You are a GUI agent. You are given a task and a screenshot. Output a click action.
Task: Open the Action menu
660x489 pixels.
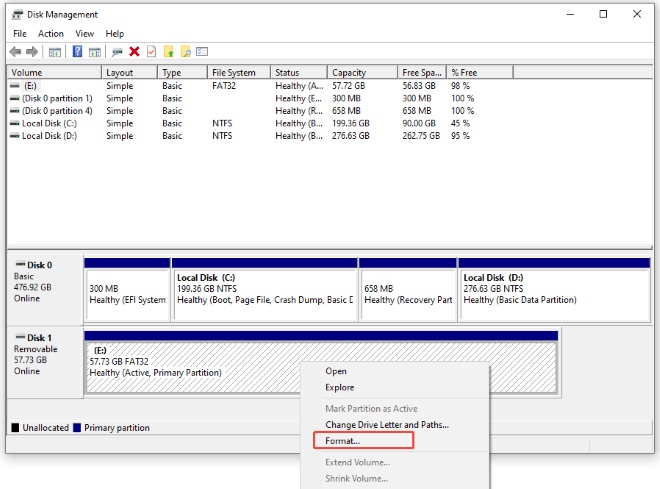tap(51, 34)
